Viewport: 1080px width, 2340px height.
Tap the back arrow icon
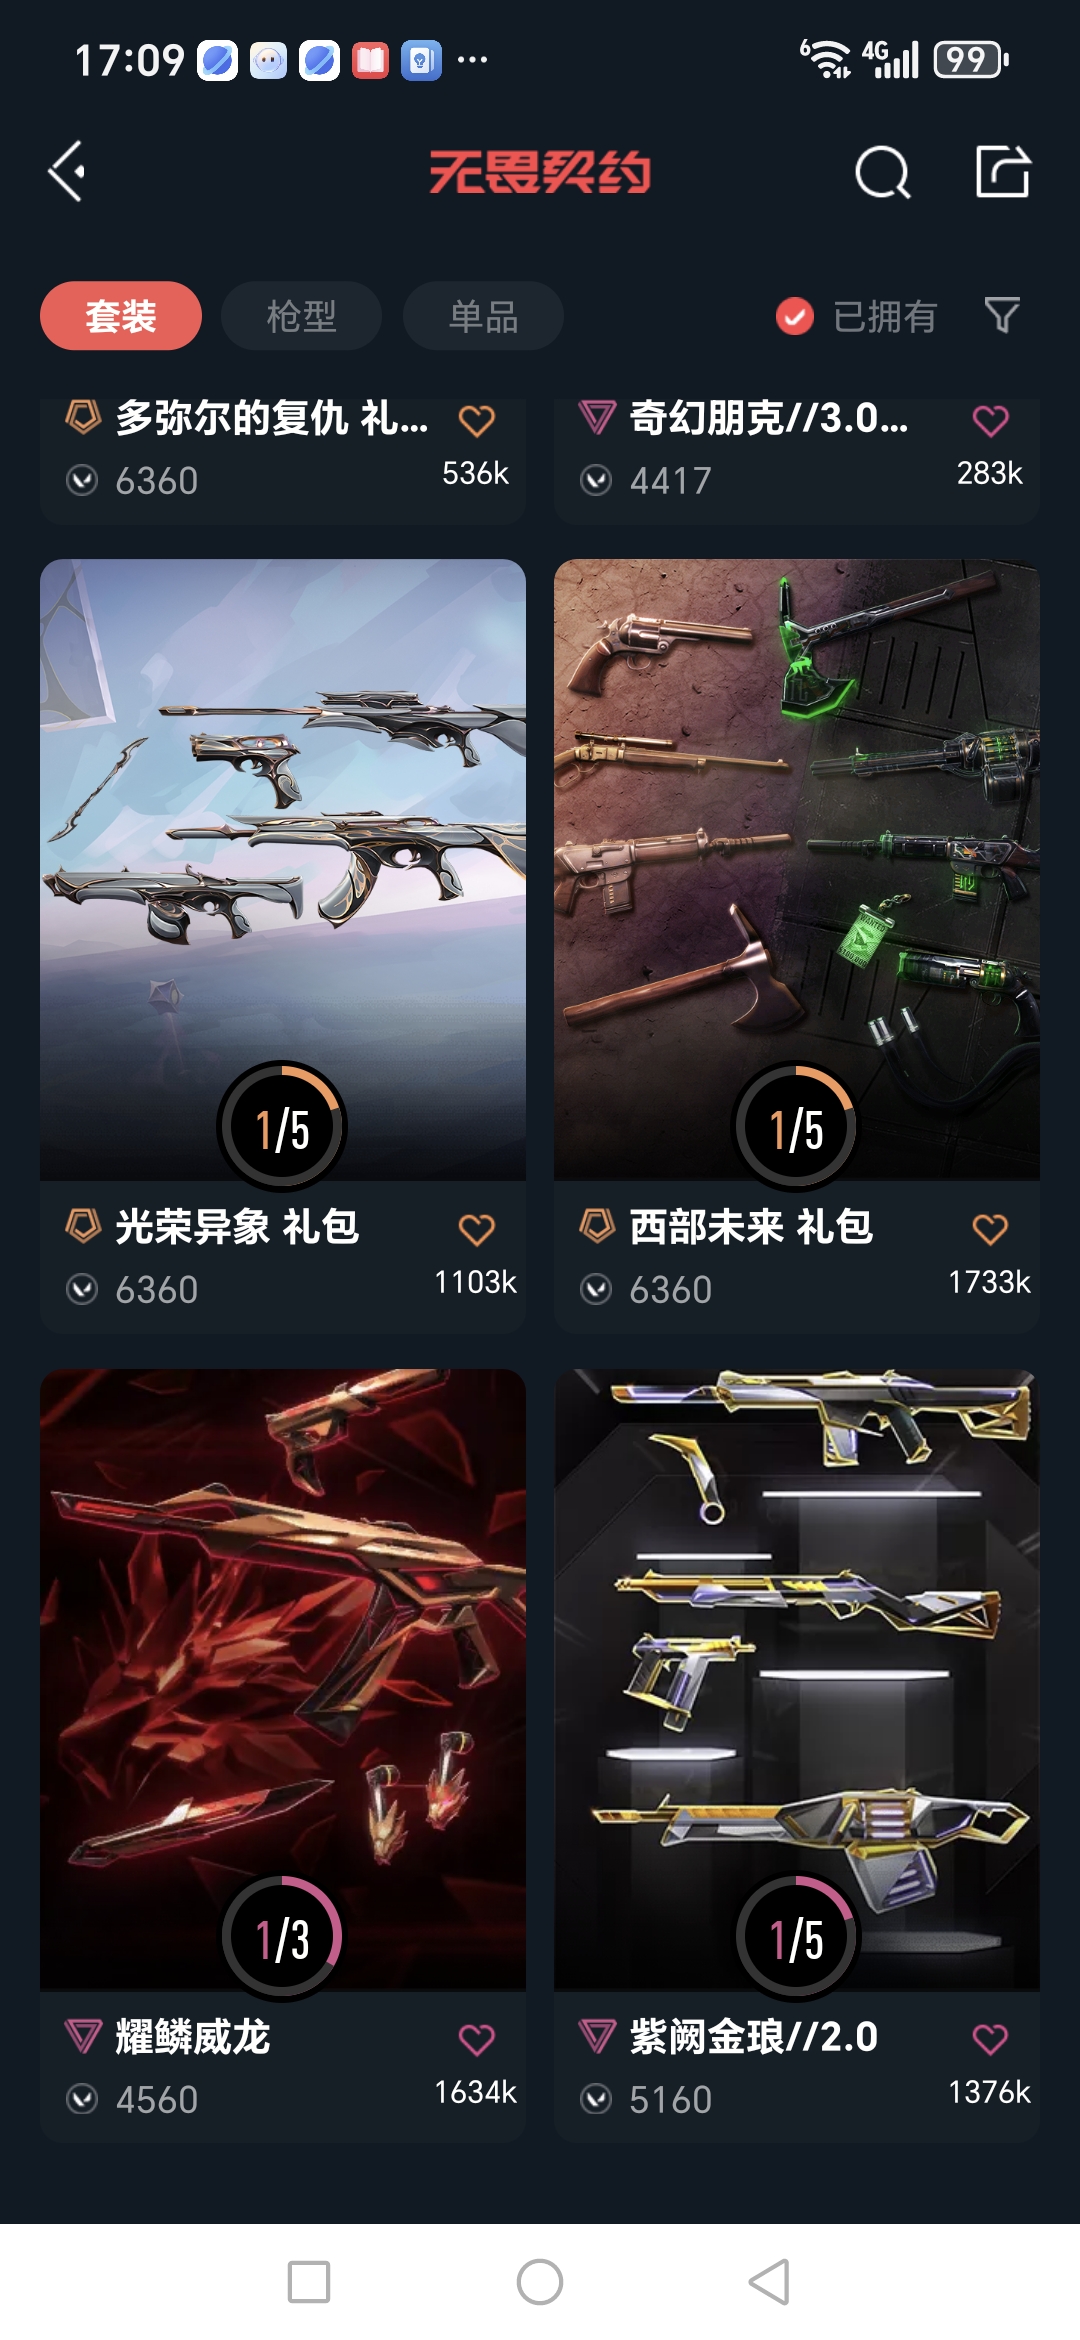[x=67, y=172]
